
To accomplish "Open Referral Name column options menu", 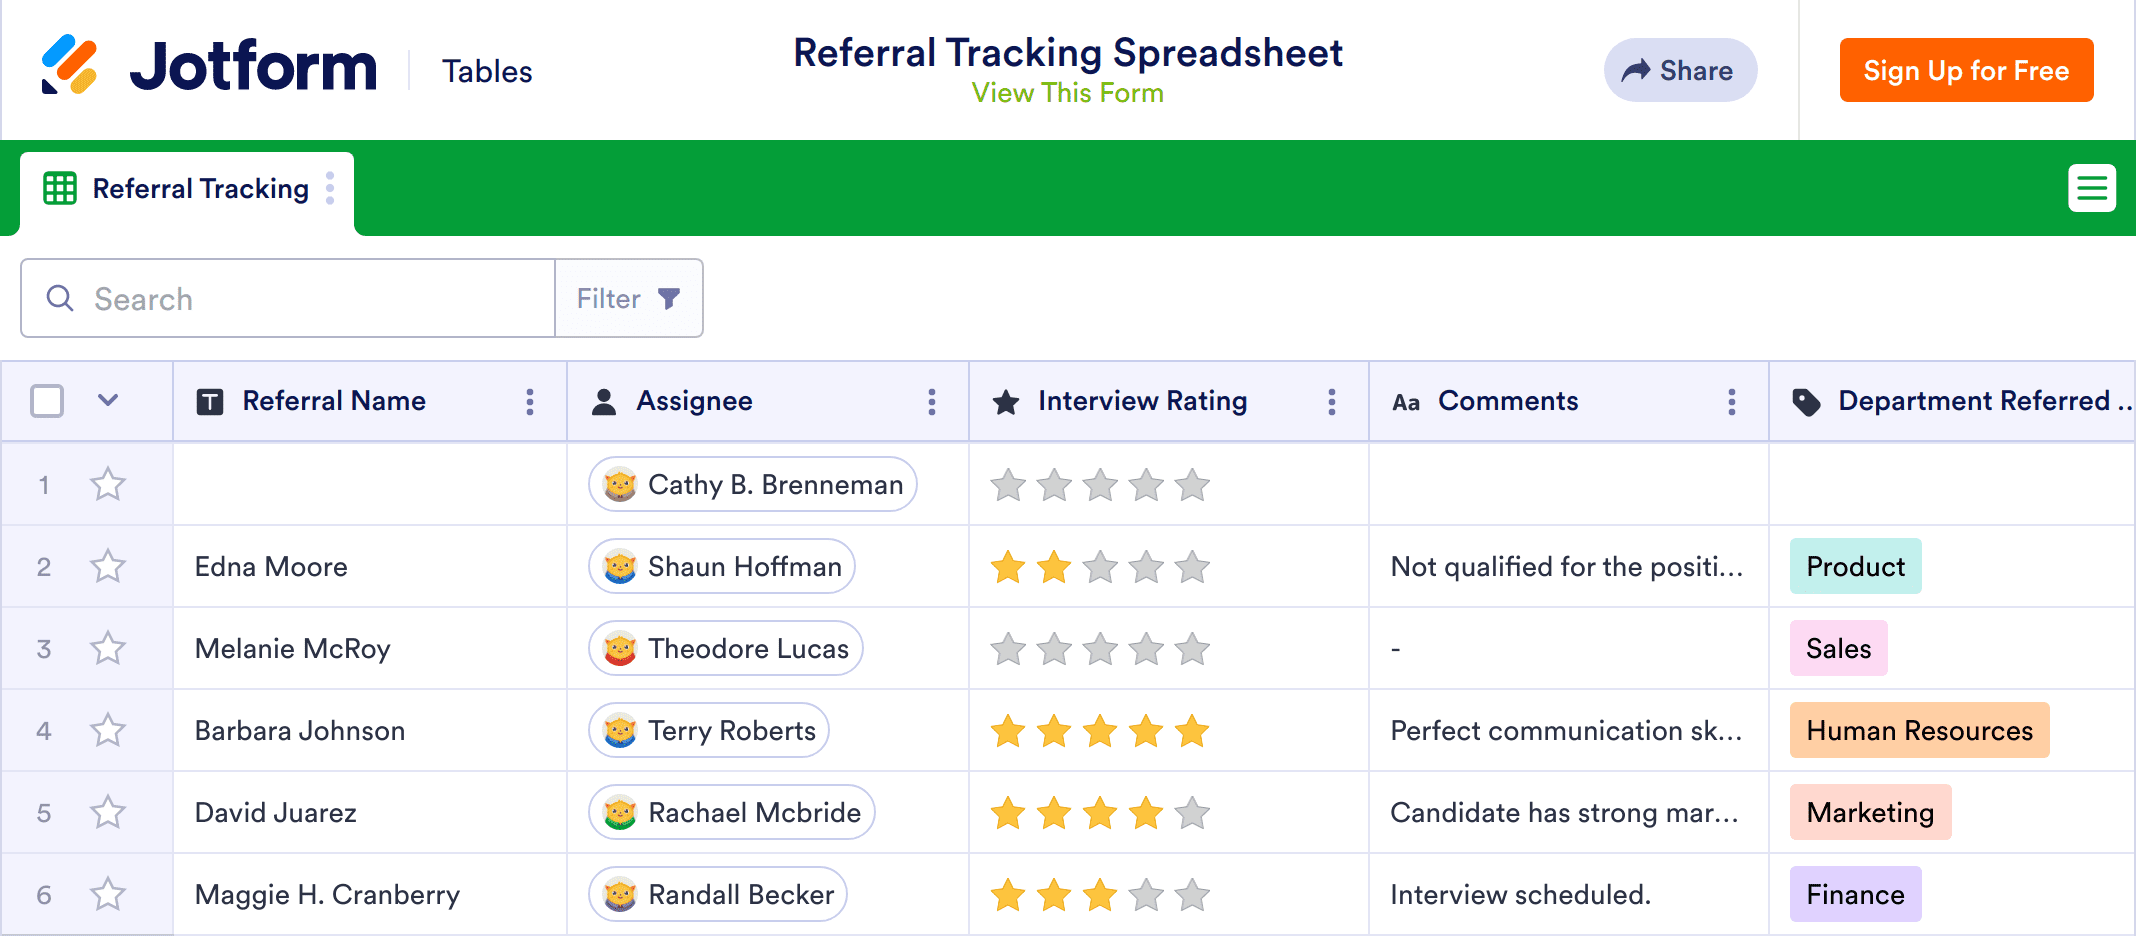I will tap(530, 402).
